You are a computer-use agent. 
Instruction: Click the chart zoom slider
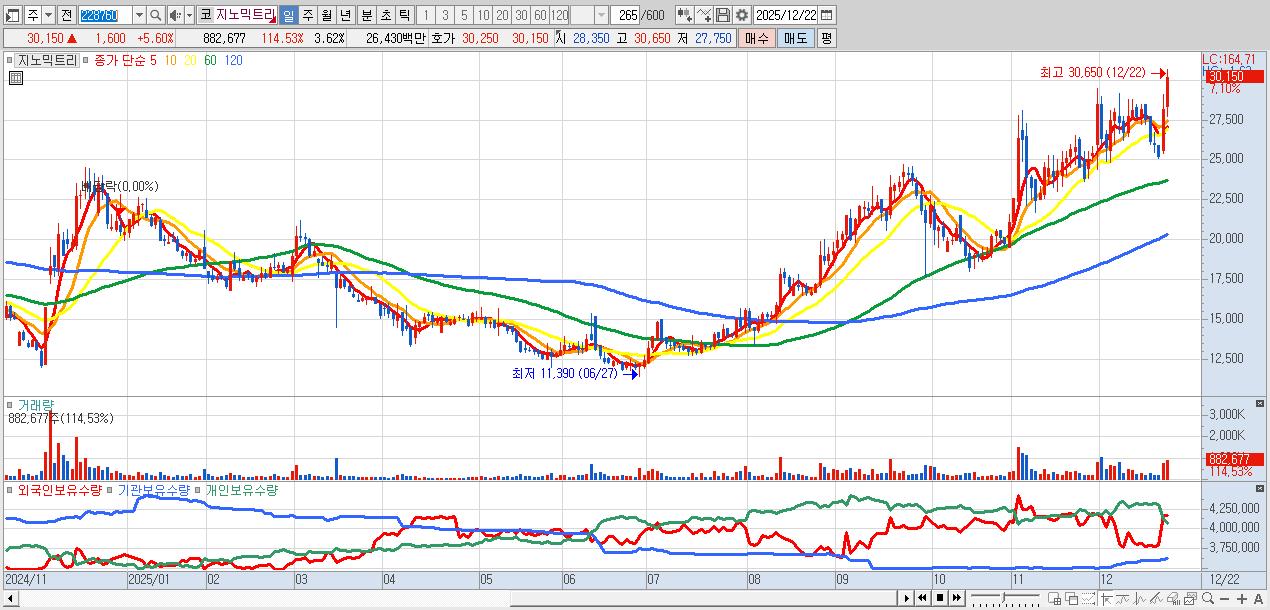[x=1005, y=598]
